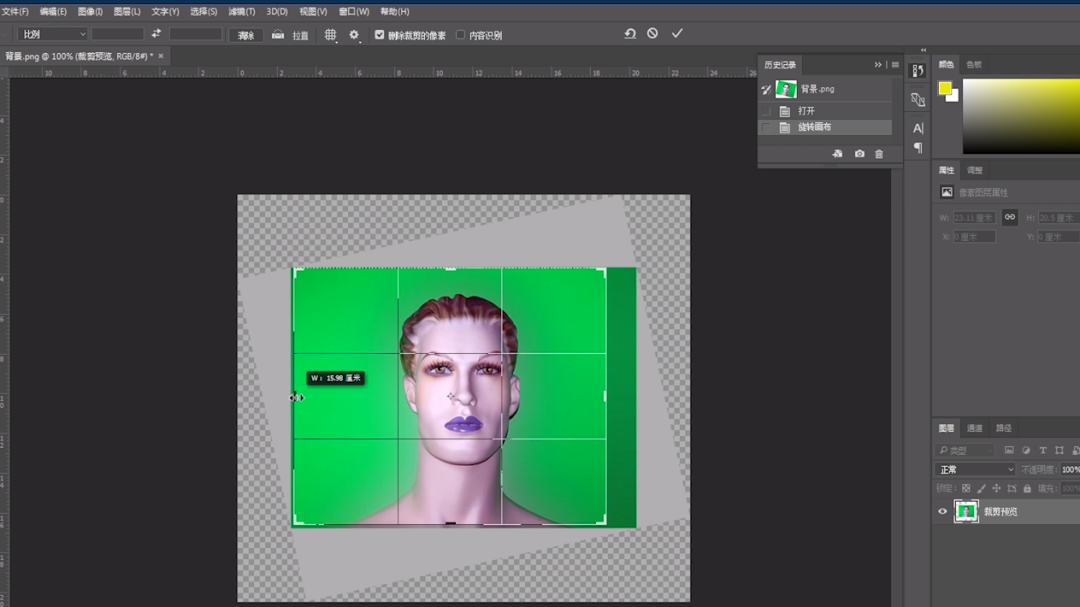This screenshot has width=1080, height=607.
Task: Open 3D(D) menu
Action: click(x=277, y=12)
